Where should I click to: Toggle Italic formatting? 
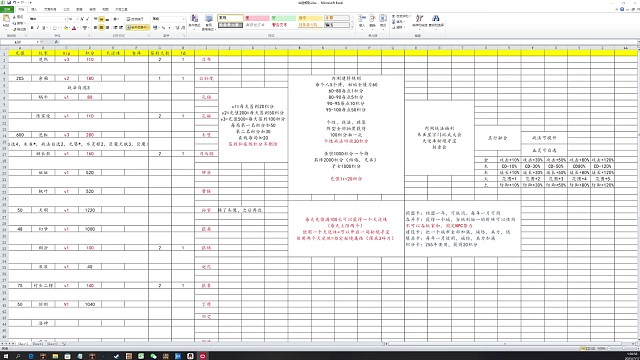point(38,28)
